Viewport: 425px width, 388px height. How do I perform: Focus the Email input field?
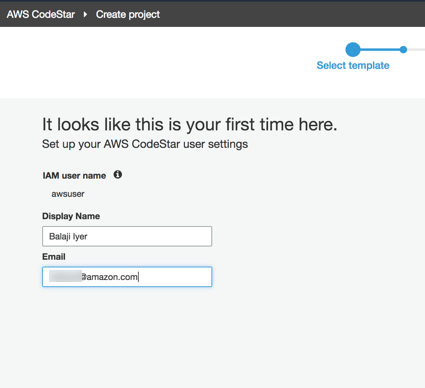point(127,277)
